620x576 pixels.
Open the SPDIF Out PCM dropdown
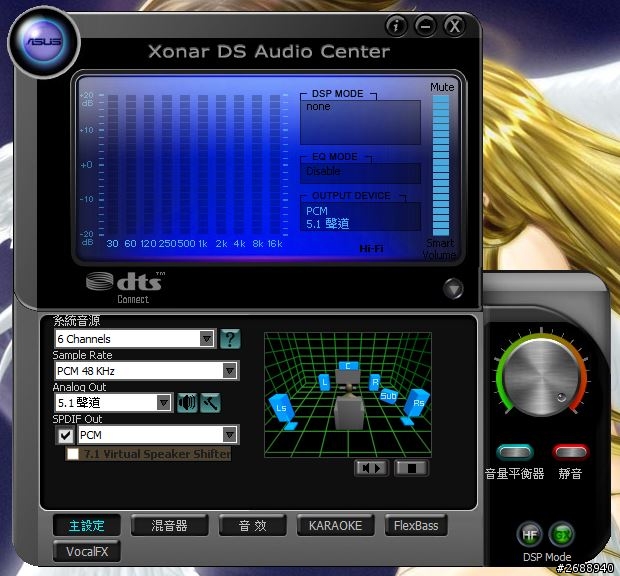point(159,435)
